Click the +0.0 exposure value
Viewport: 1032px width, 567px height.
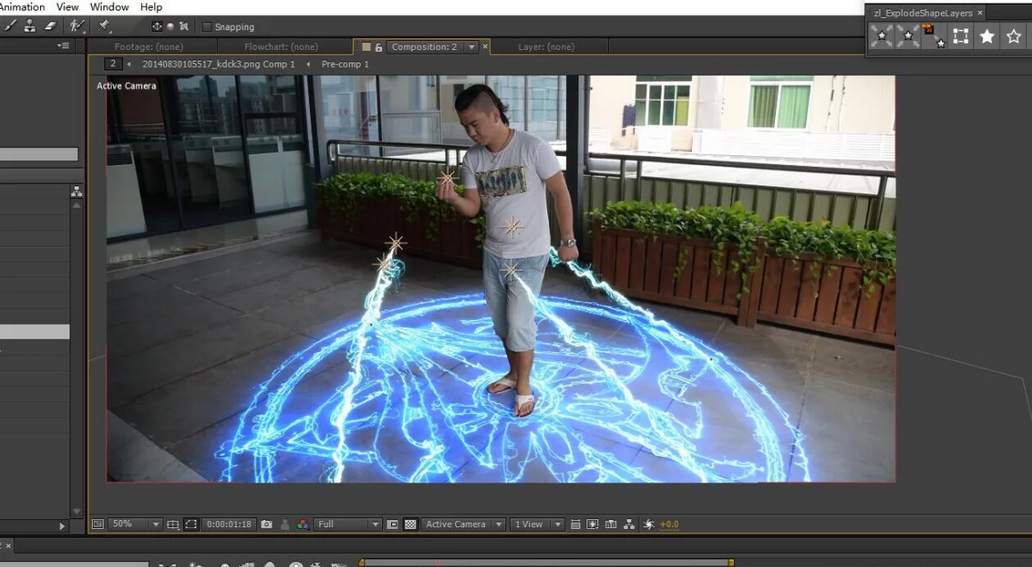668,524
